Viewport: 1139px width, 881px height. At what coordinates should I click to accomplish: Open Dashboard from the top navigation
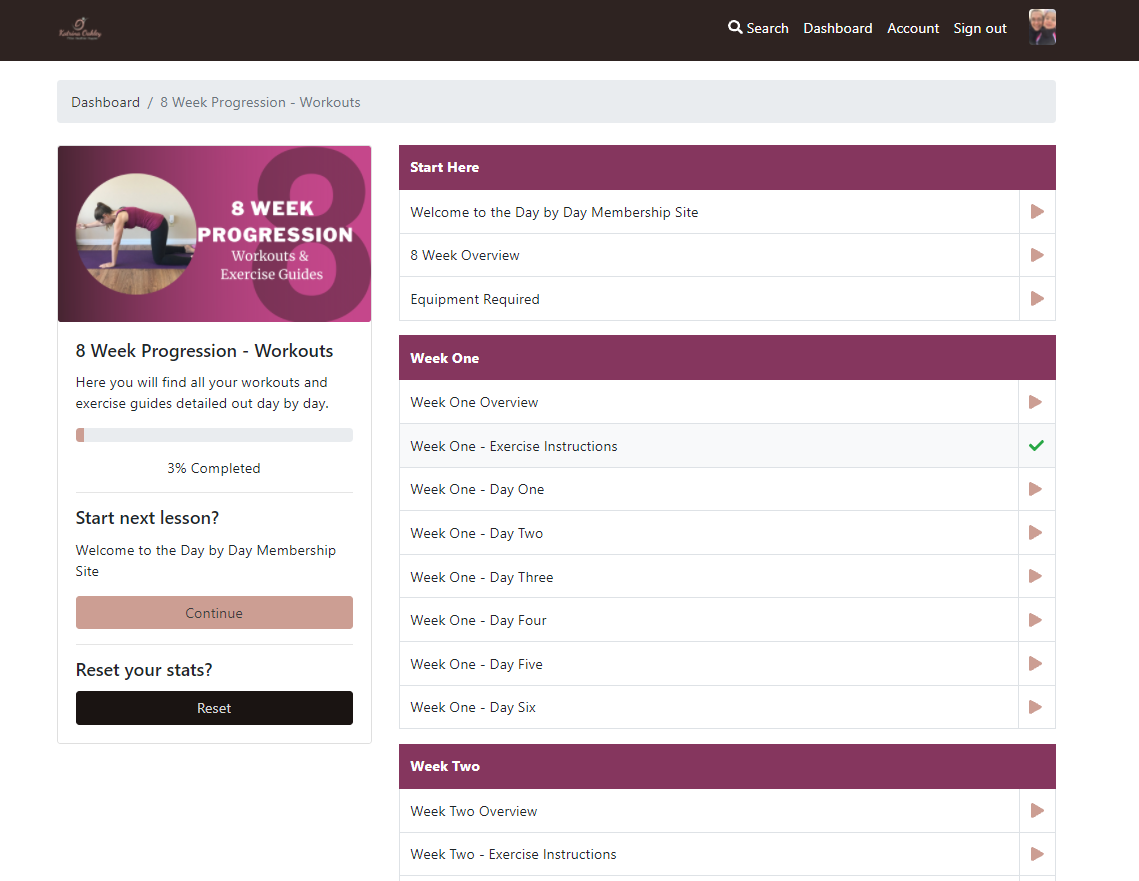tap(837, 28)
